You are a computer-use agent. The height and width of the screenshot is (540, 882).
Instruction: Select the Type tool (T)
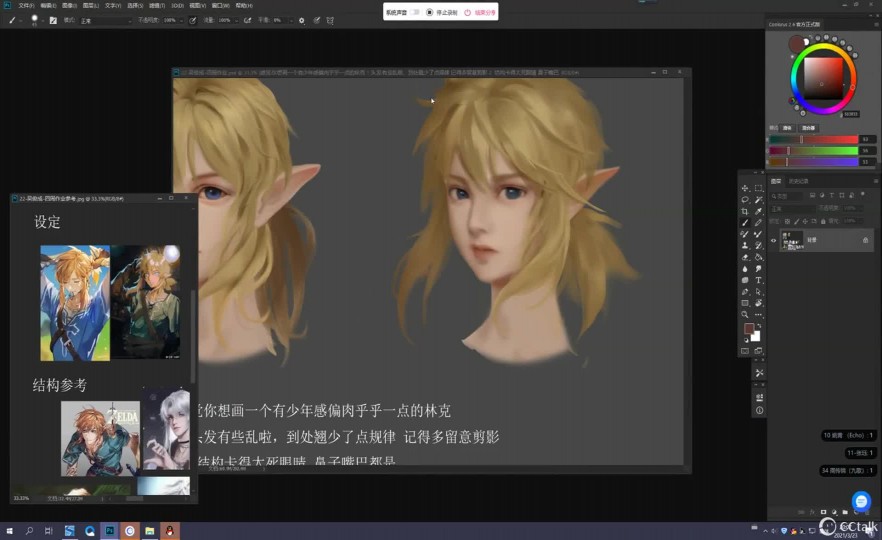(758, 280)
